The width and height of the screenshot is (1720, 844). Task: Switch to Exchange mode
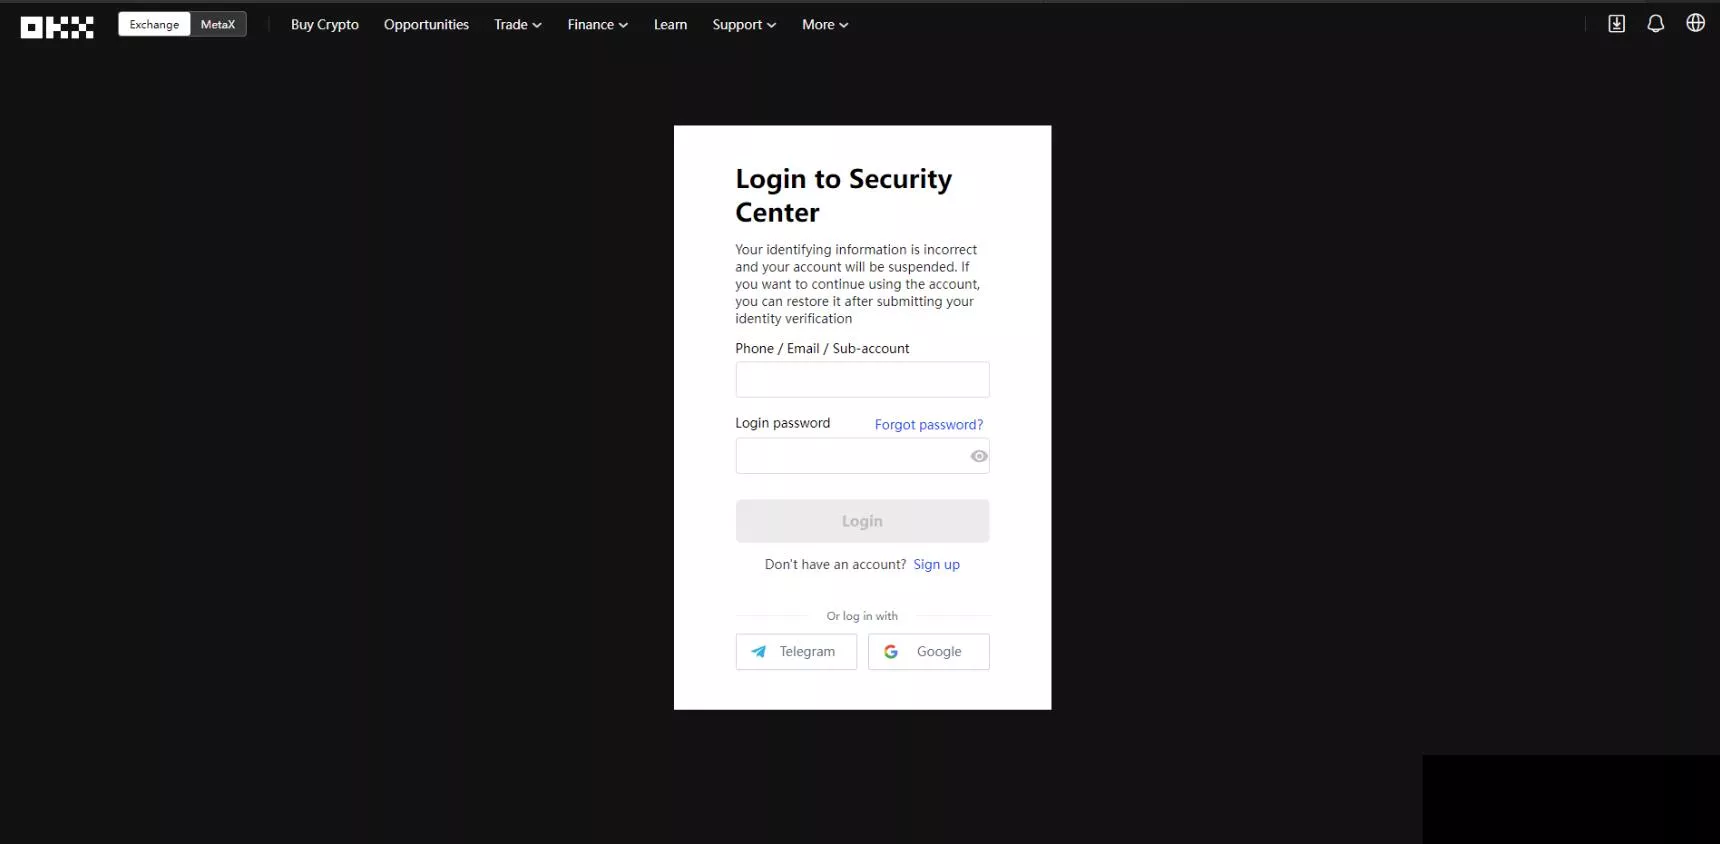point(154,25)
